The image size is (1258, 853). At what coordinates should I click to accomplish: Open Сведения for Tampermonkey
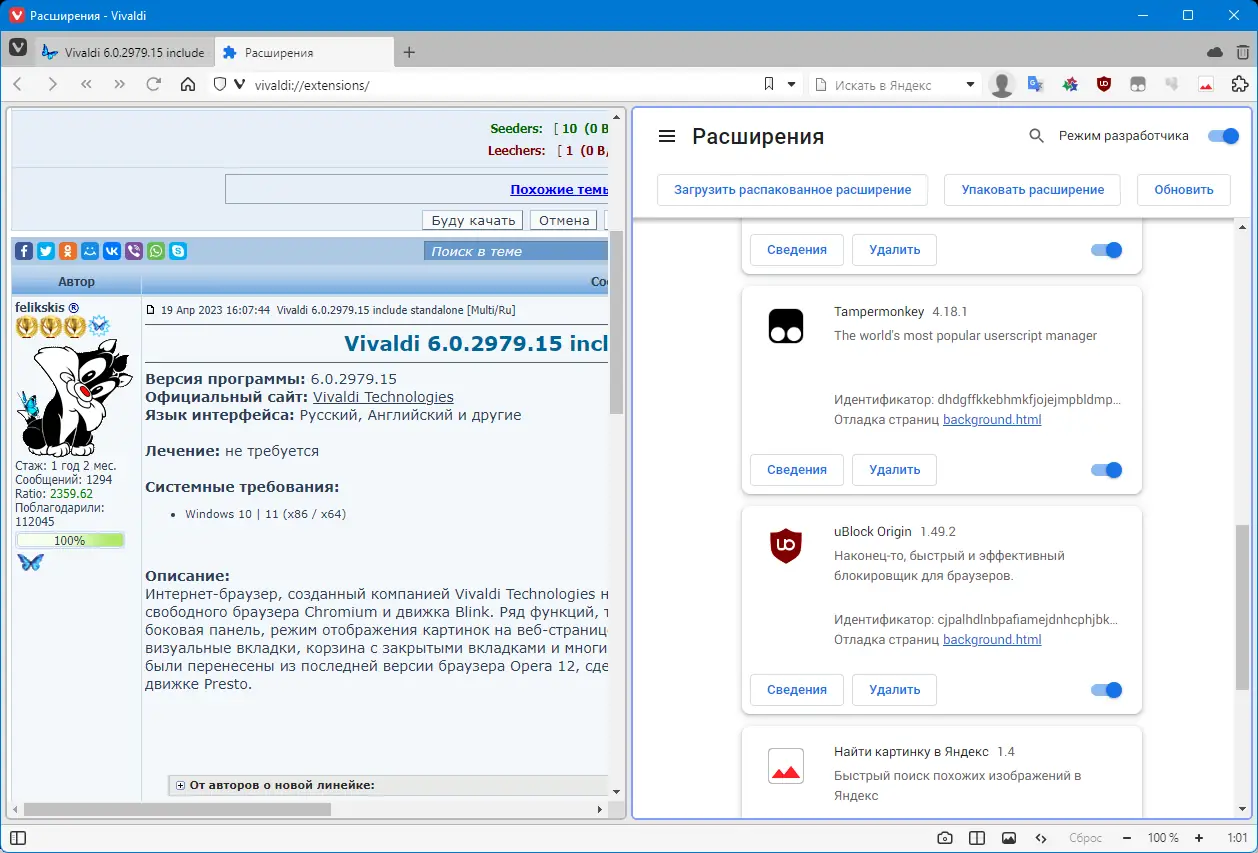pyautogui.click(x=797, y=470)
